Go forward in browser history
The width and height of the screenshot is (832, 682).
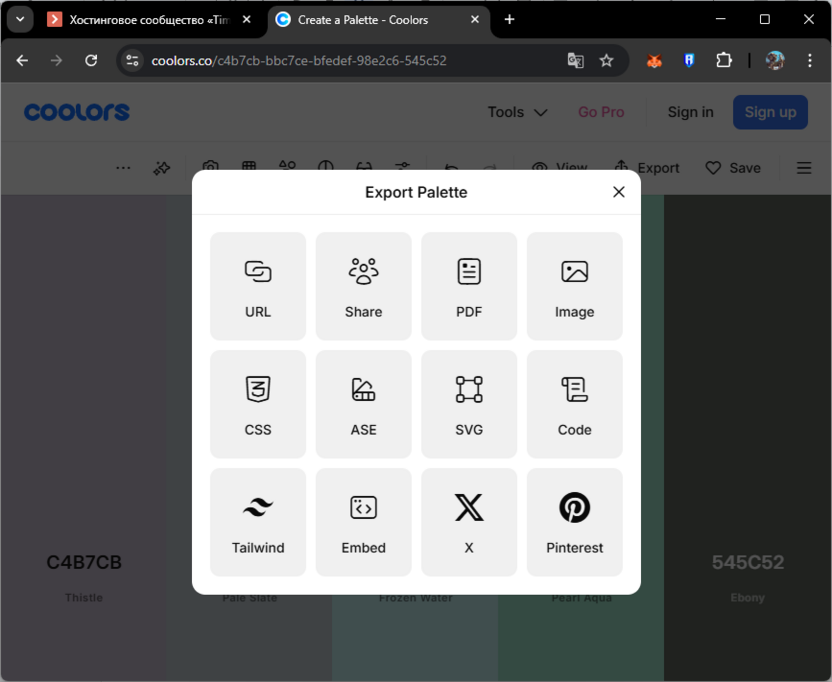click(56, 61)
